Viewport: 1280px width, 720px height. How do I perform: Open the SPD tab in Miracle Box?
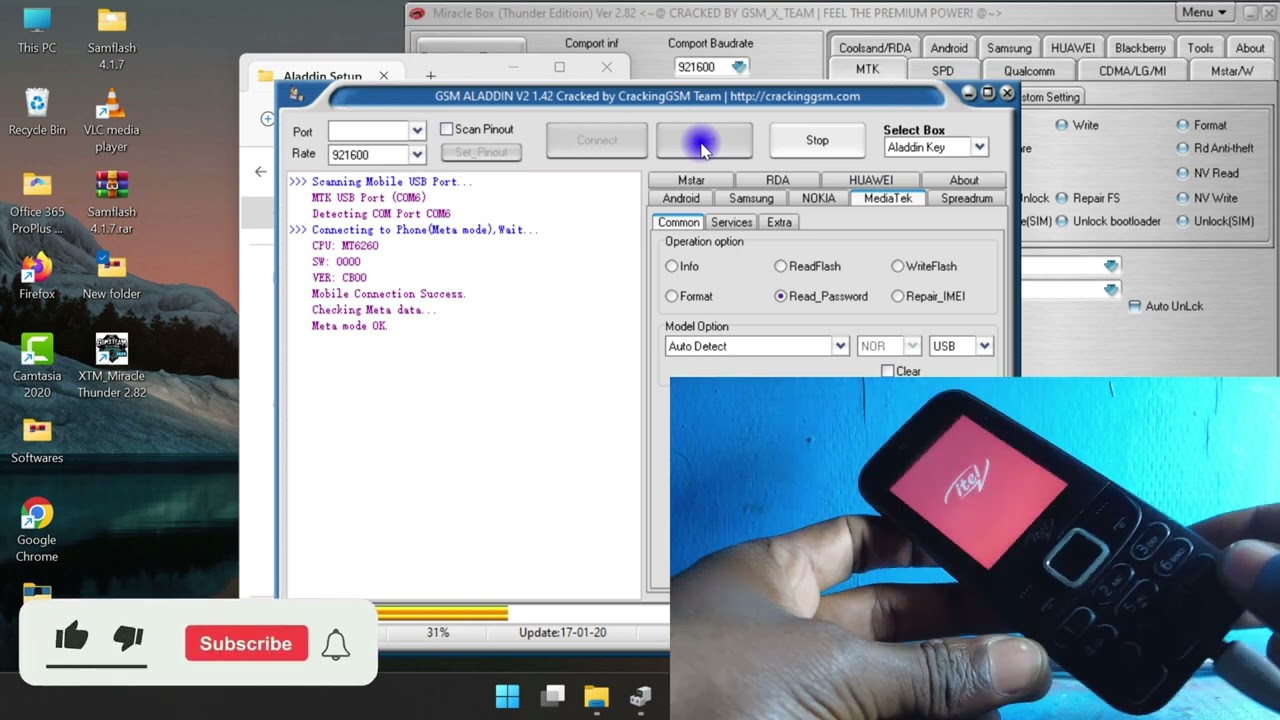tap(943, 71)
